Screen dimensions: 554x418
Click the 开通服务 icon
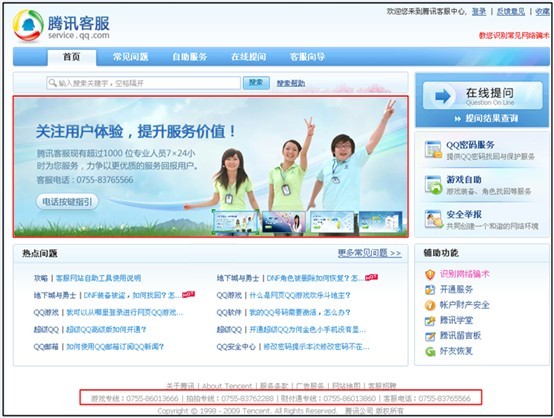point(430,290)
